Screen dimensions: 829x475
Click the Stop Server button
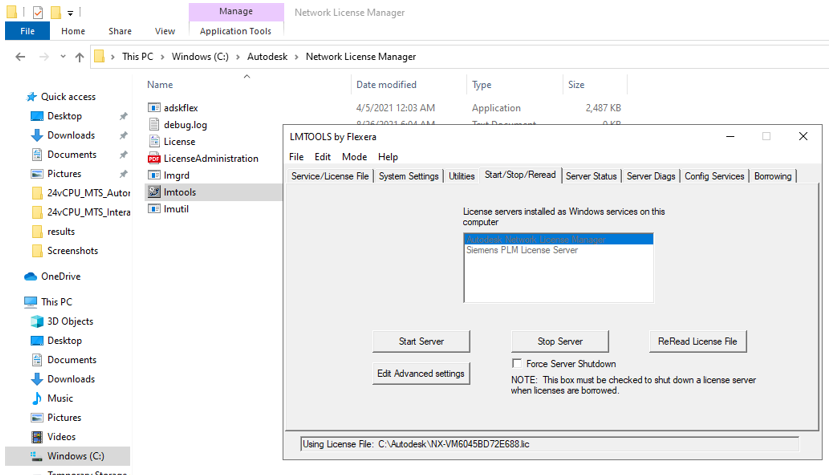[560, 341]
